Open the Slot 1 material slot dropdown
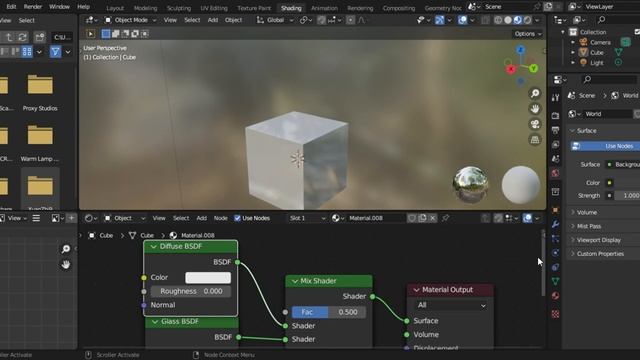Viewport: 640px width, 360px height. tap(307, 218)
